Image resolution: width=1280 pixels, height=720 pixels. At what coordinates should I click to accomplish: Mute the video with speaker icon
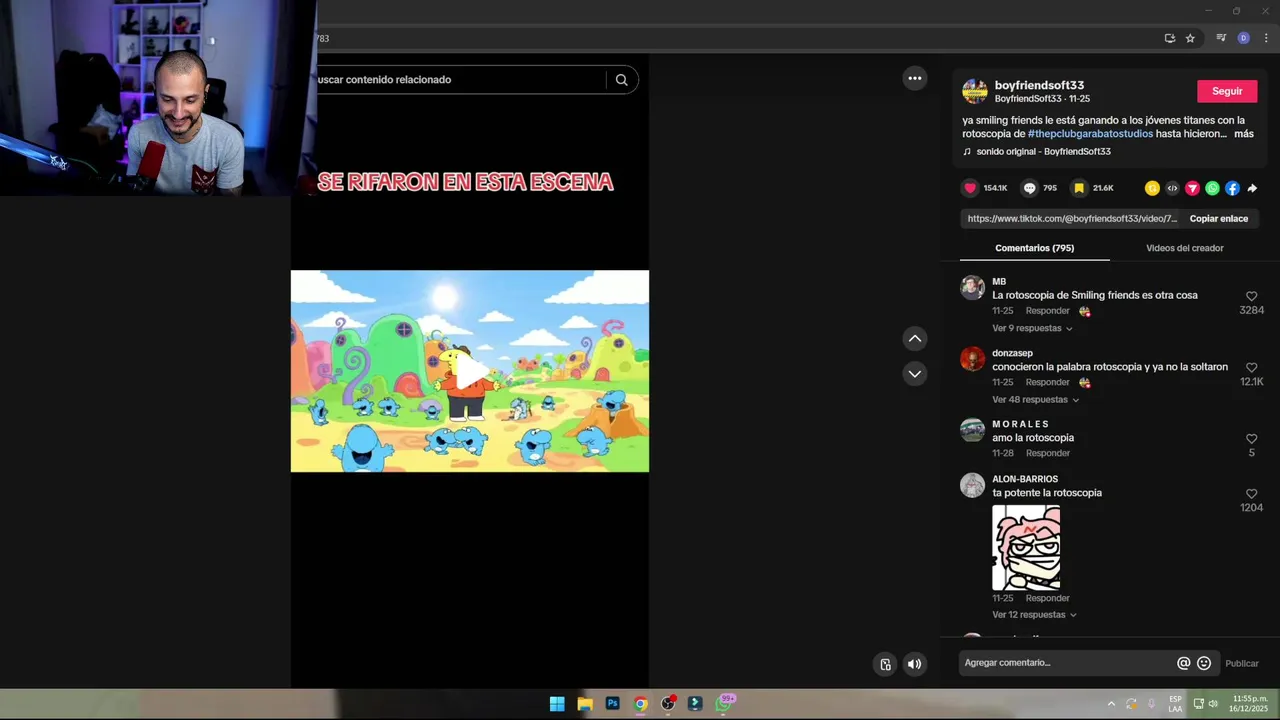pos(914,664)
